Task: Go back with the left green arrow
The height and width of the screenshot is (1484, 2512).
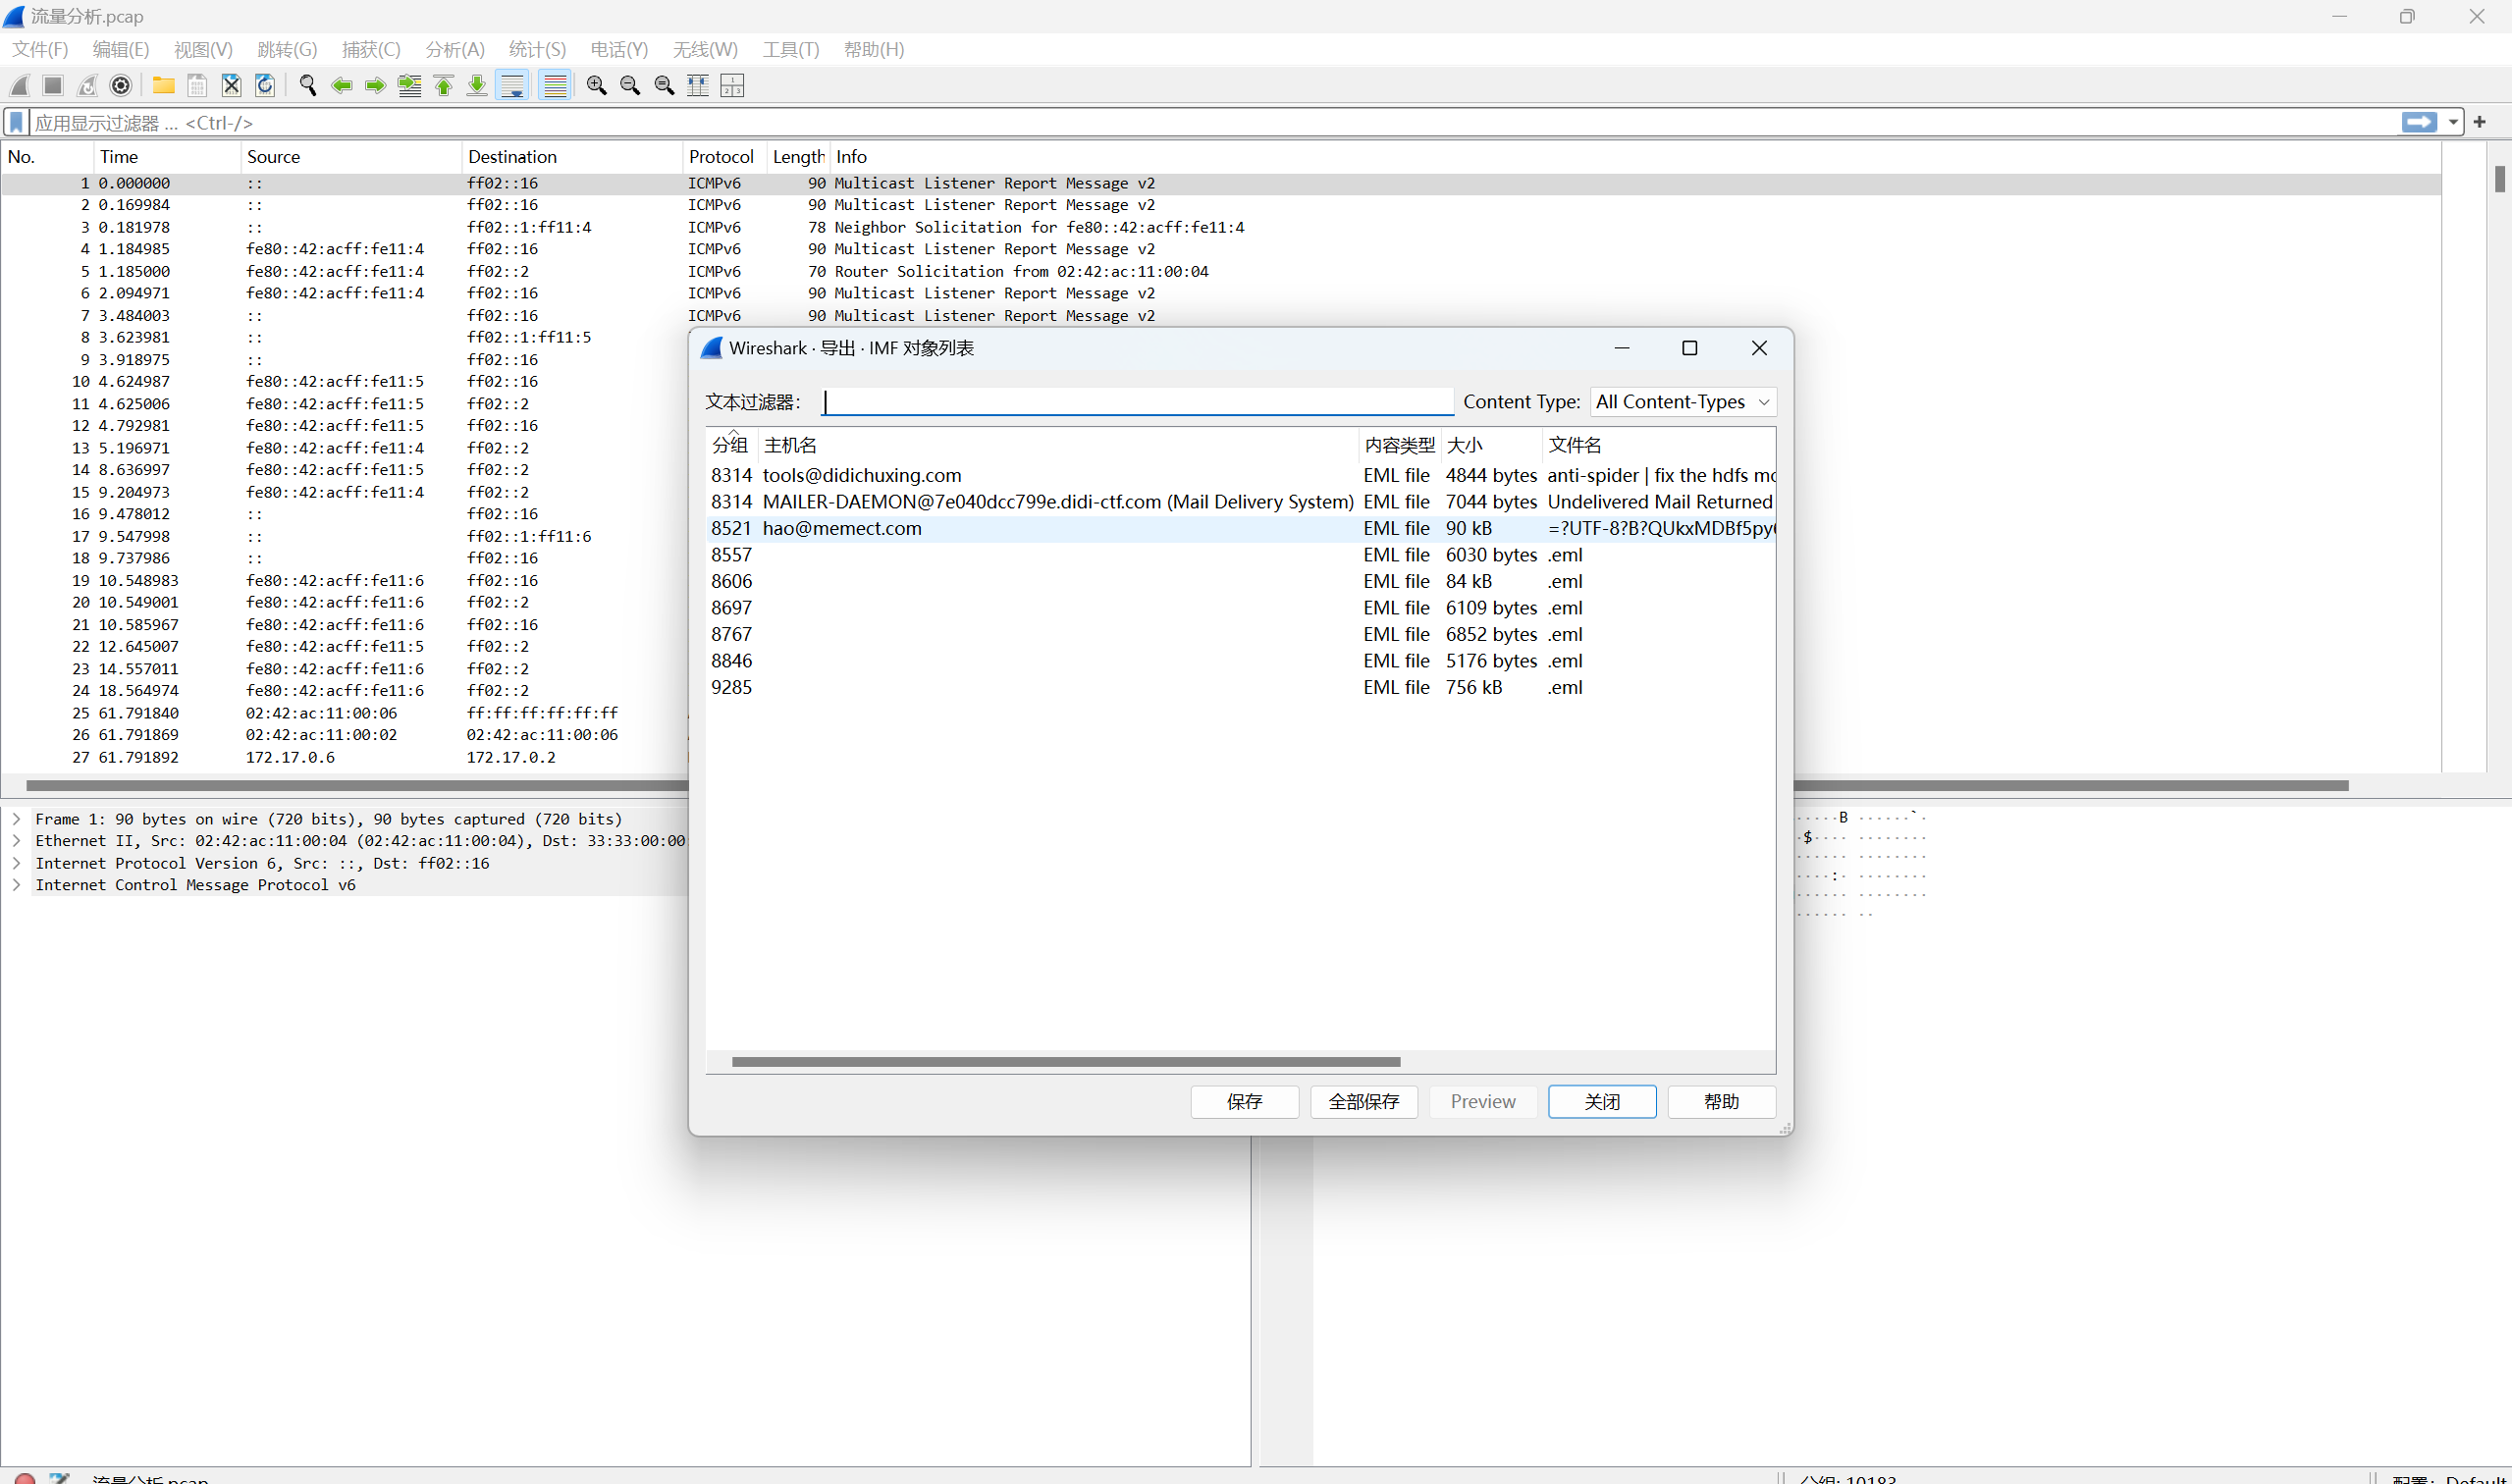Action: tap(342, 85)
